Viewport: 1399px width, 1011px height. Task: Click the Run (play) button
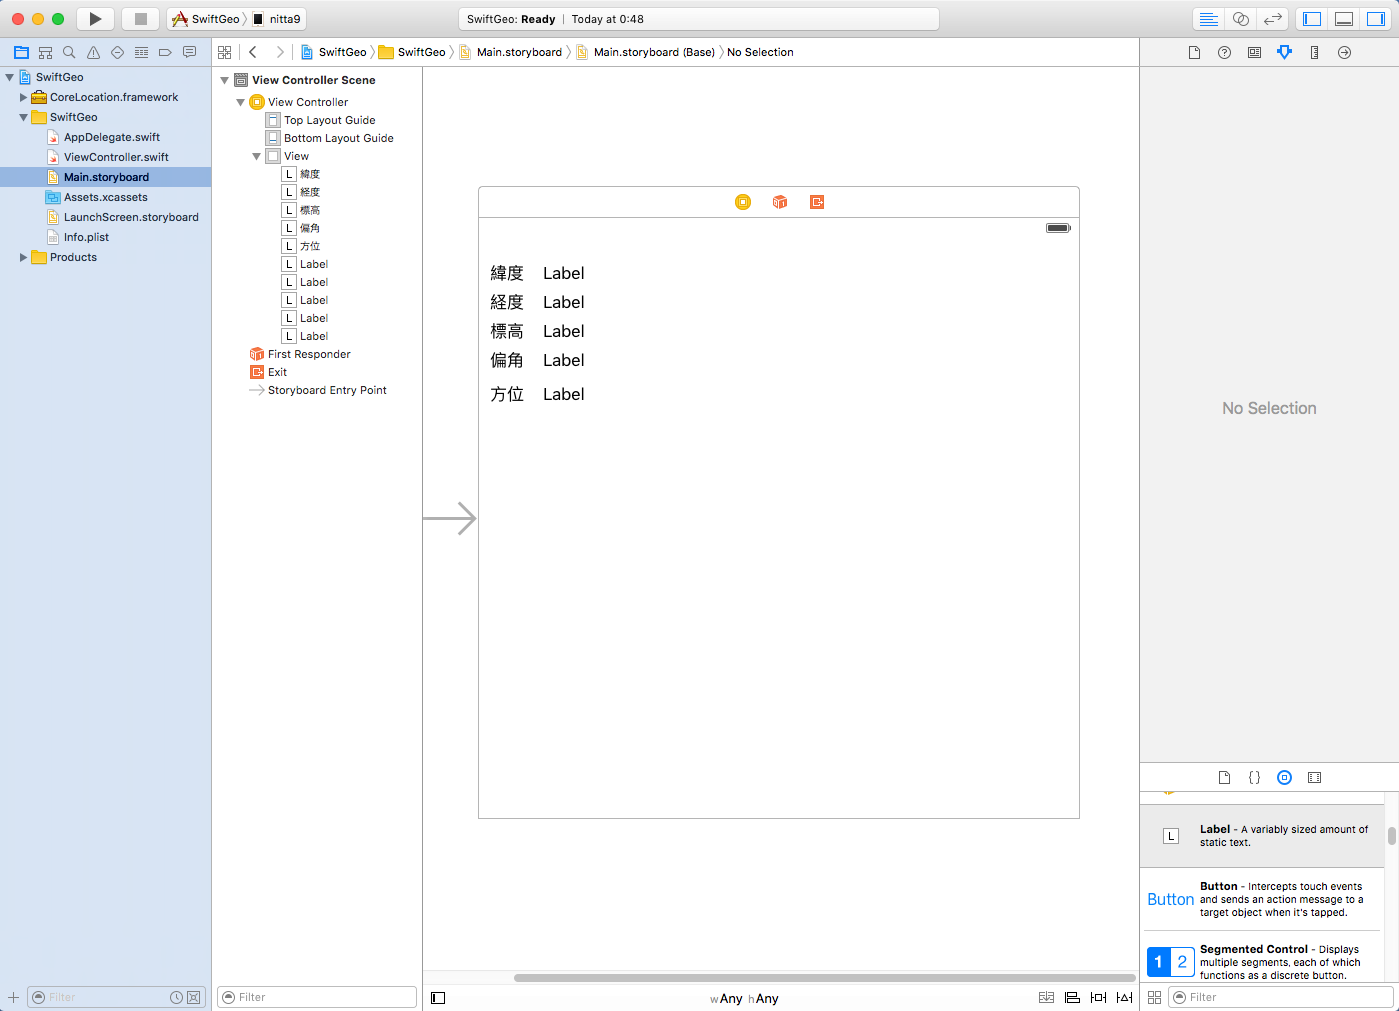[95, 19]
